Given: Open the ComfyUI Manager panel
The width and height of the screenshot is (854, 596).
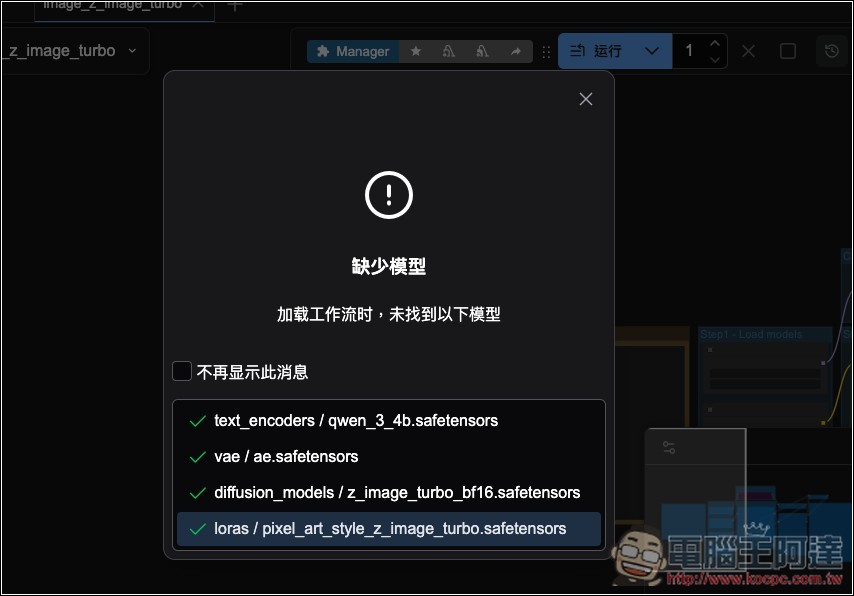Looking at the screenshot, I should [352, 51].
